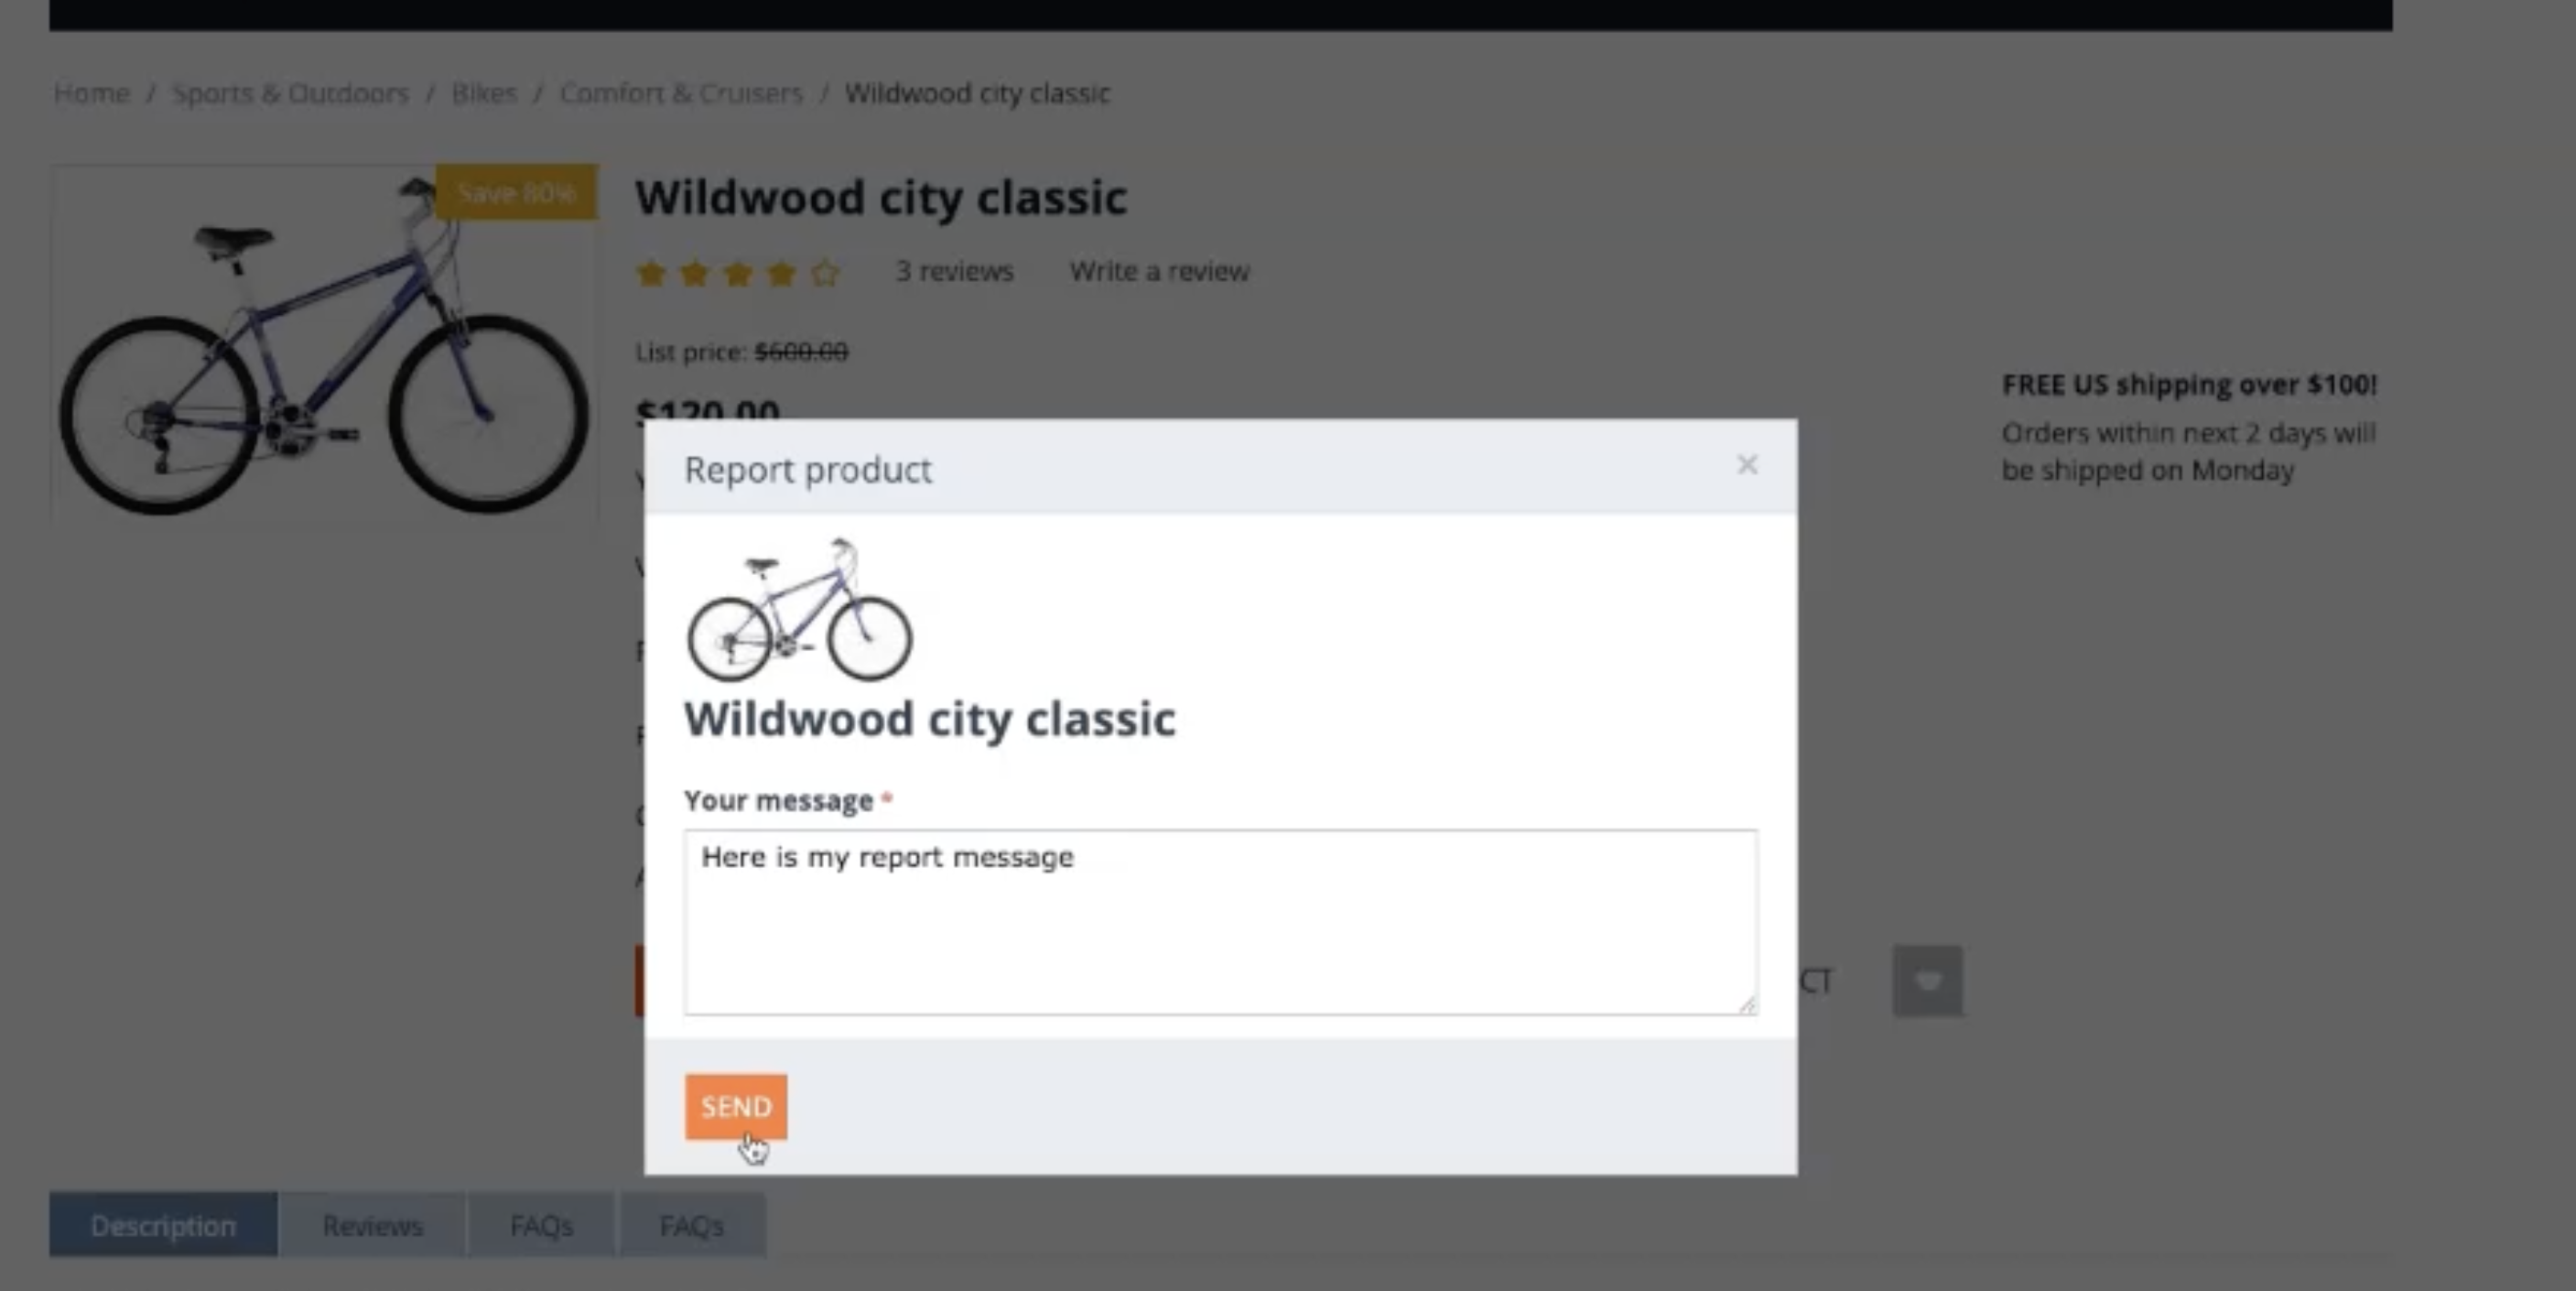
Task: Click the Write a review link
Action: tap(1159, 271)
